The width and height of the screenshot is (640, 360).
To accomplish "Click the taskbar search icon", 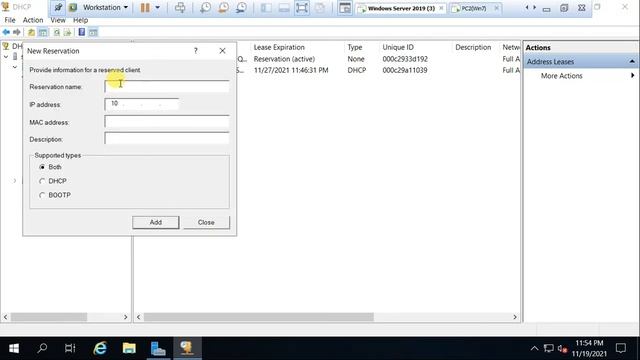I will pos(42,348).
